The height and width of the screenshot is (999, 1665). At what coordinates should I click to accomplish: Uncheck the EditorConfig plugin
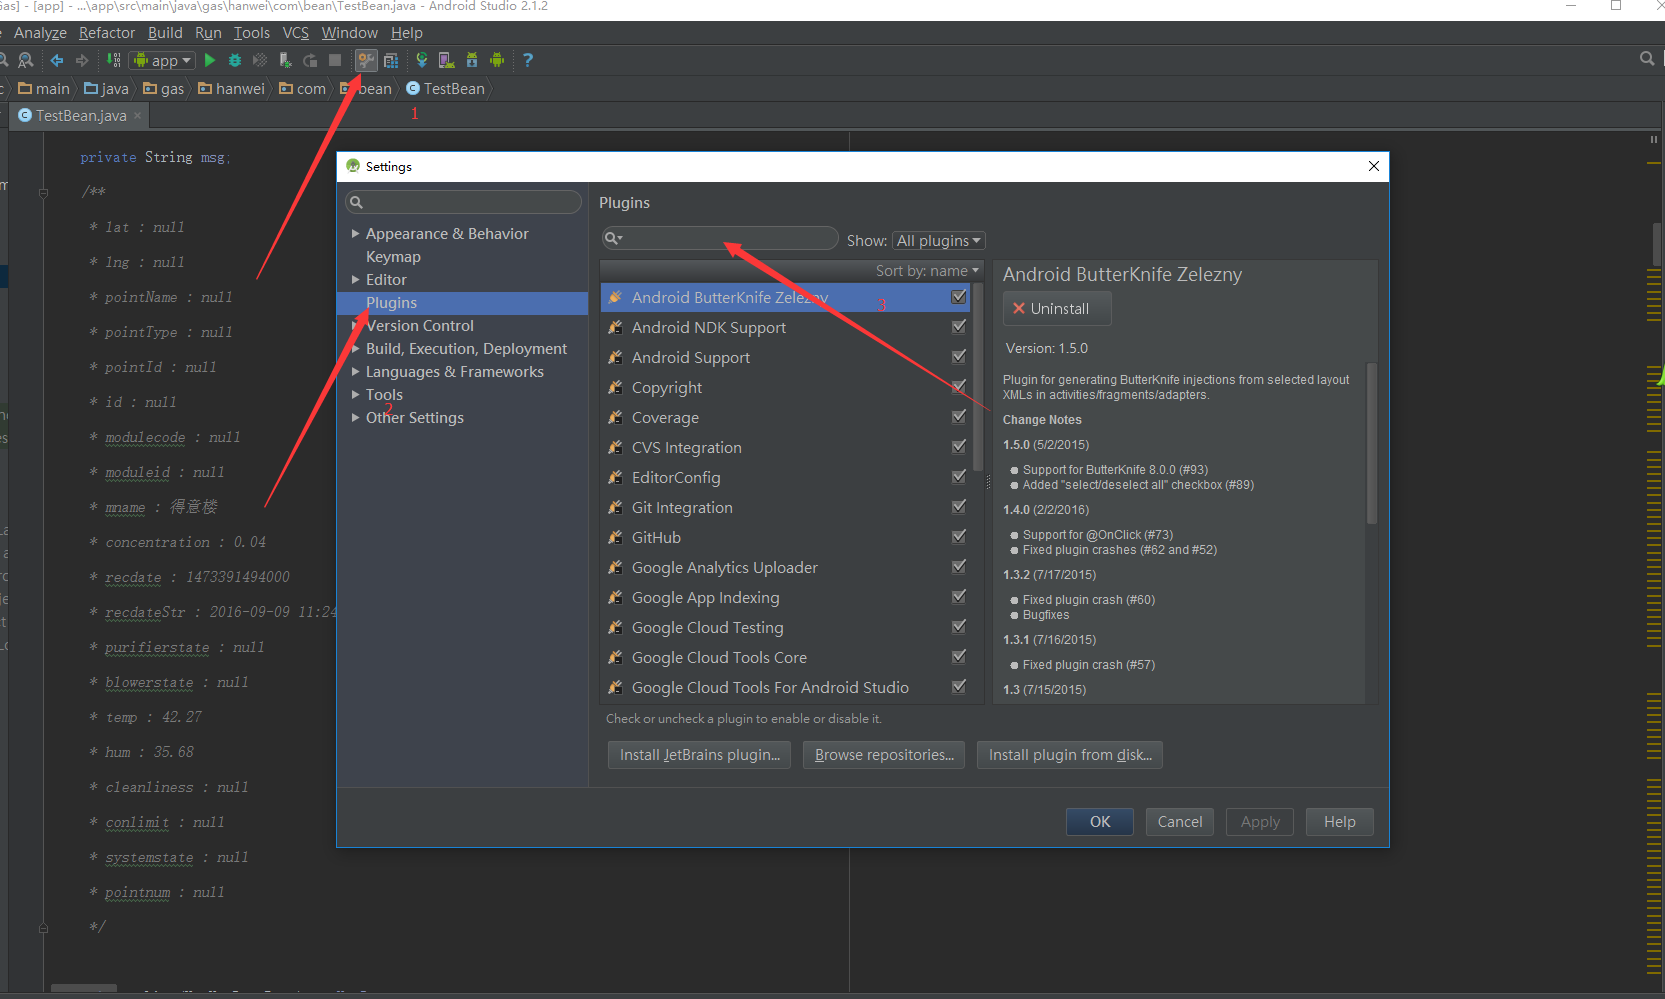pos(959,477)
